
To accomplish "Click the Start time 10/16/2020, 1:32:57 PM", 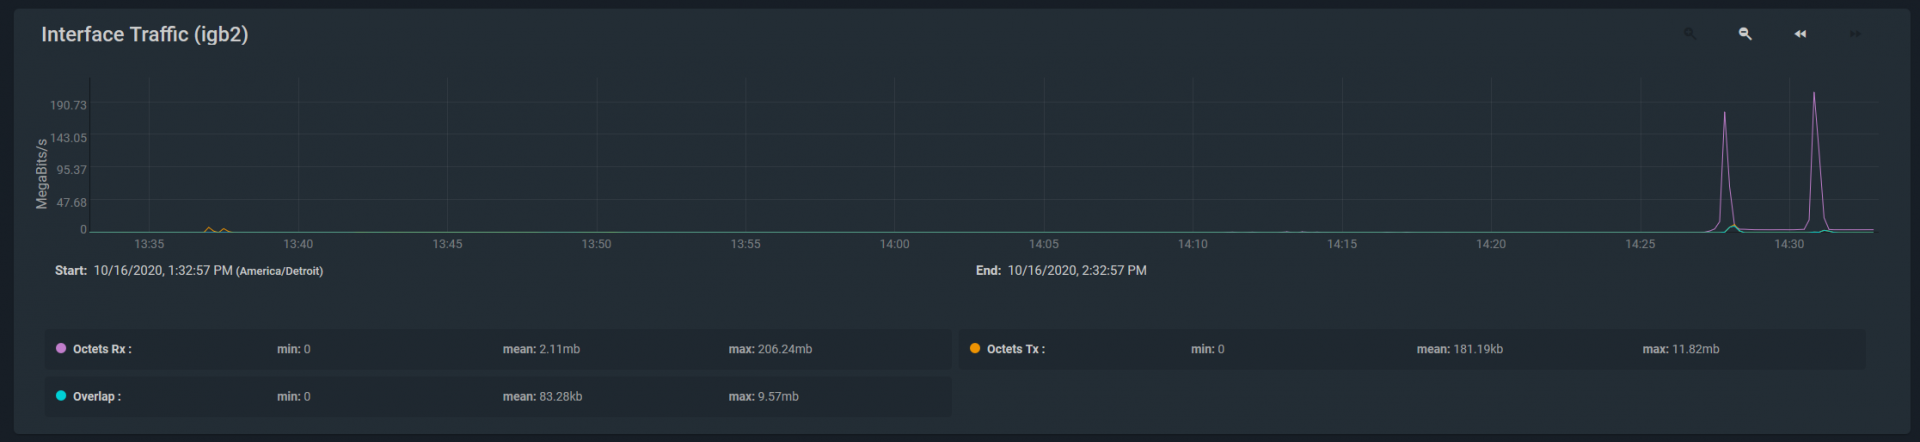I will click(162, 271).
